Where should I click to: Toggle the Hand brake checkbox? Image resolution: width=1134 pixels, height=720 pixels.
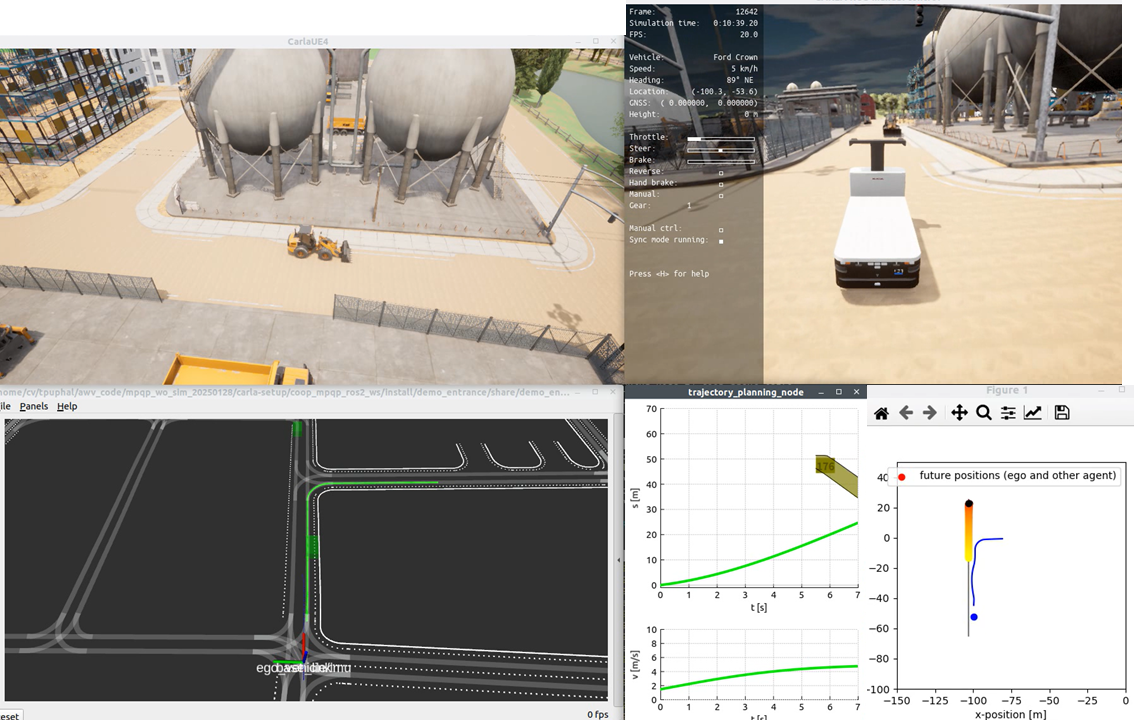coord(722,184)
